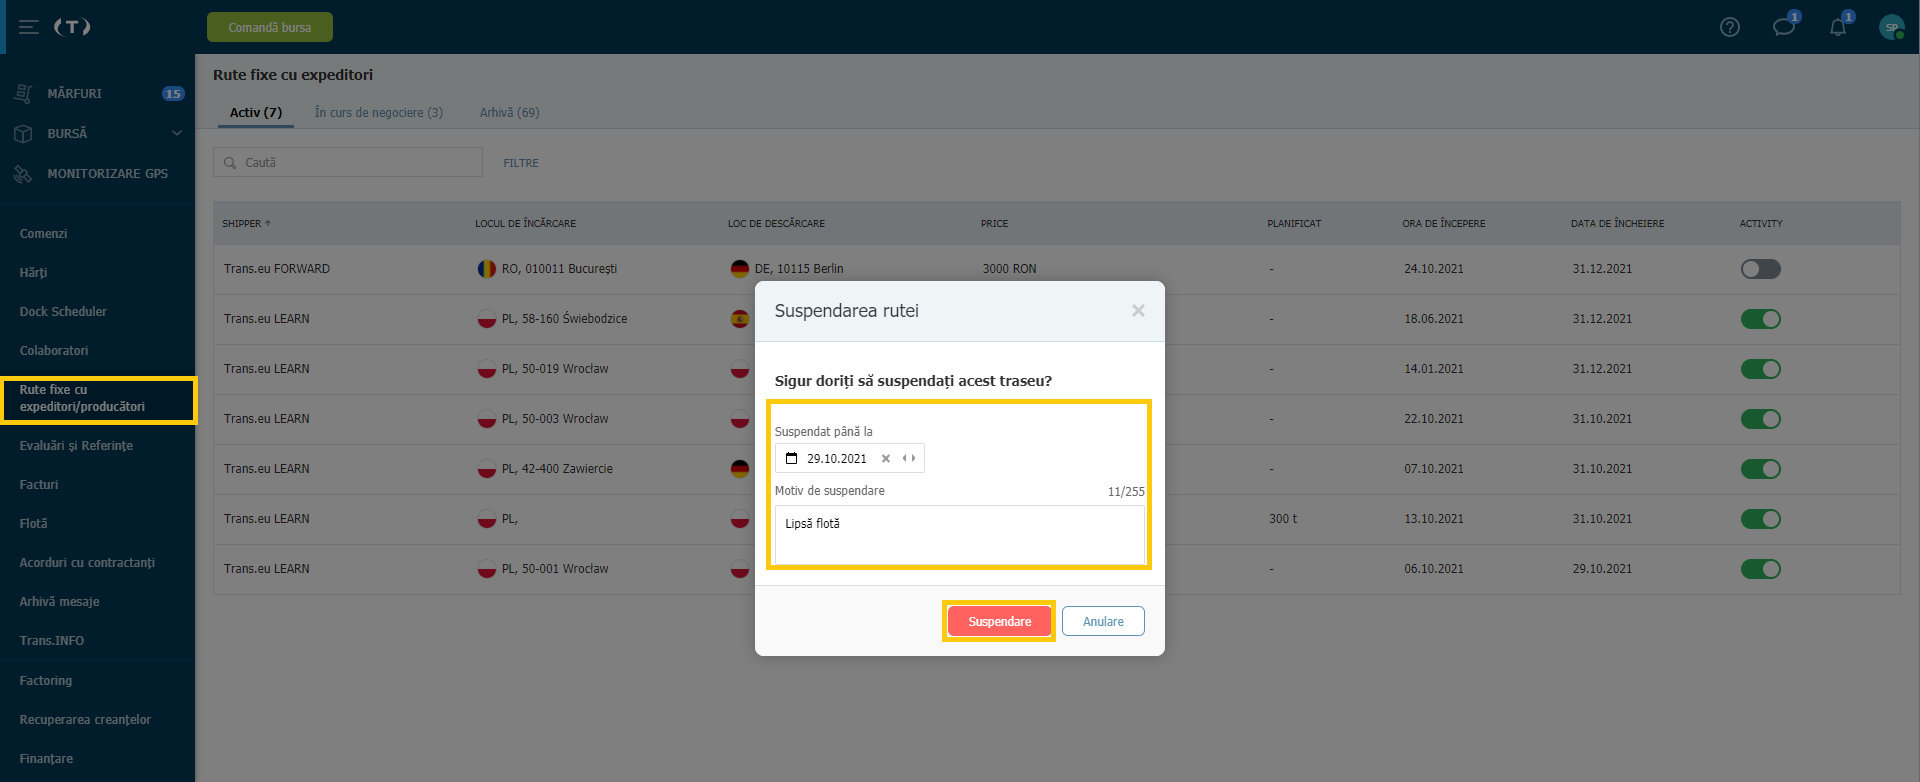Switch to În curs de negociere tab
The height and width of the screenshot is (782, 1920).
(x=378, y=112)
